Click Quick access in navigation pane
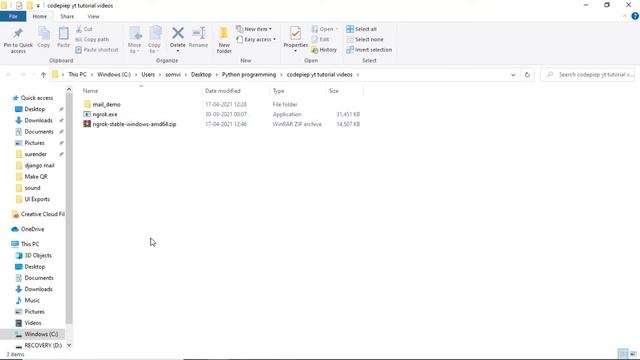 pyautogui.click(x=37, y=98)
